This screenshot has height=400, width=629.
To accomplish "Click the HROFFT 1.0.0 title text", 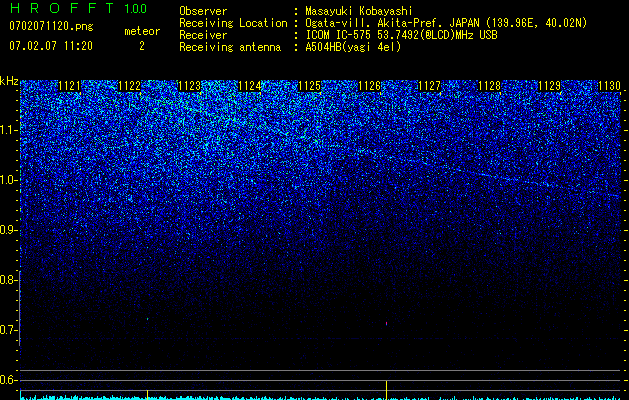I will (x=78, y=8).
